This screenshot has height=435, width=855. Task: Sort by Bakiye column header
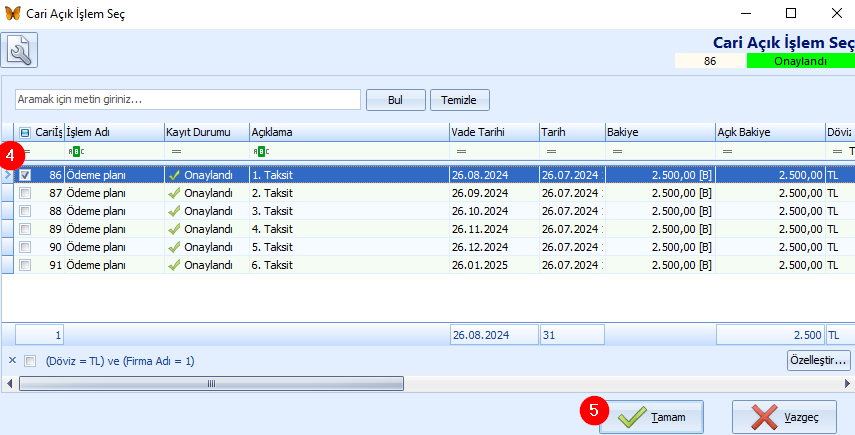(x=660, y=132)
